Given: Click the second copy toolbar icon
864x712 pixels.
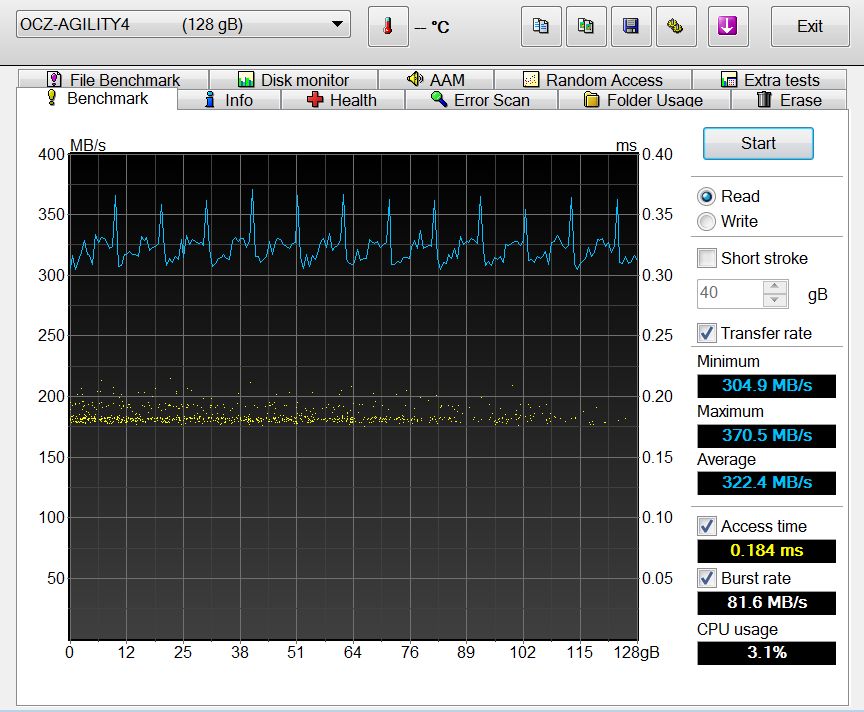Looking at the screenshot, I should [x=586, y=27].
